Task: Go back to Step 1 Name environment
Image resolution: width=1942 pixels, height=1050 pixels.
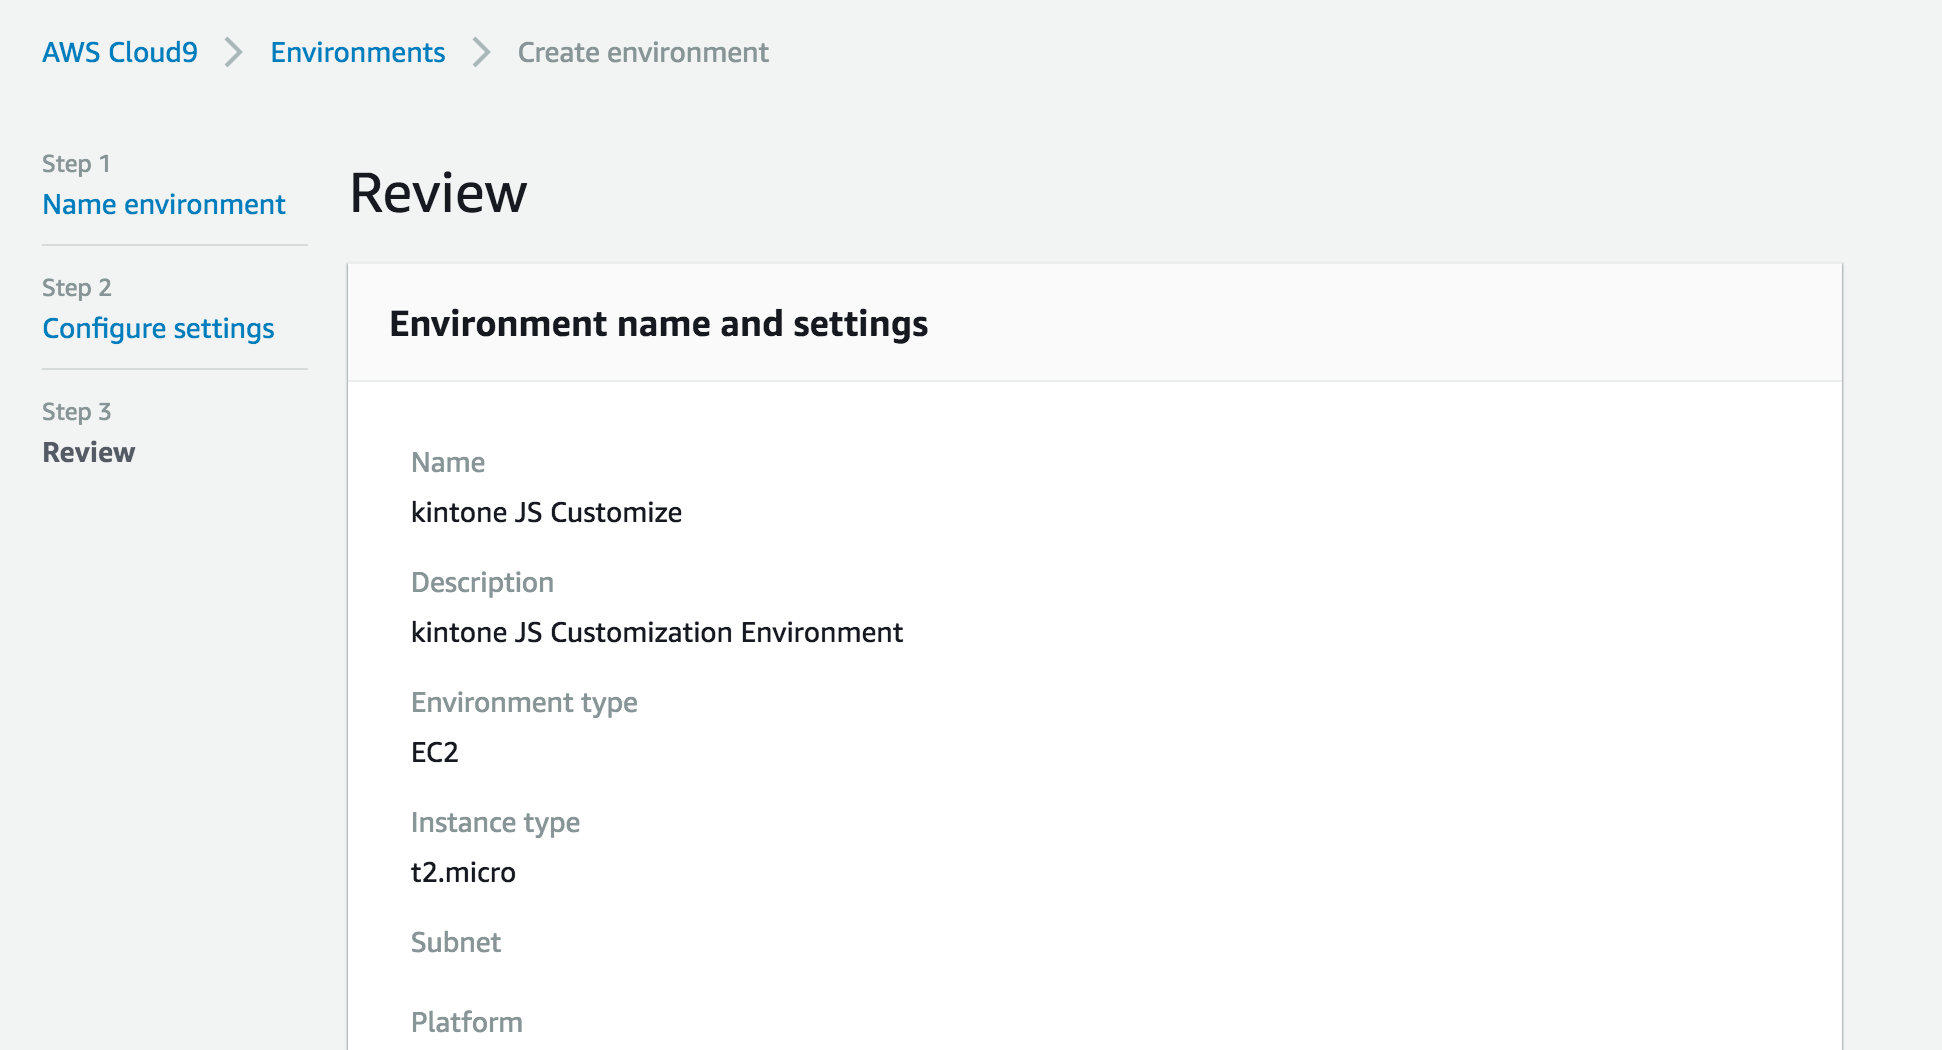Action: (x=163, y=204)
